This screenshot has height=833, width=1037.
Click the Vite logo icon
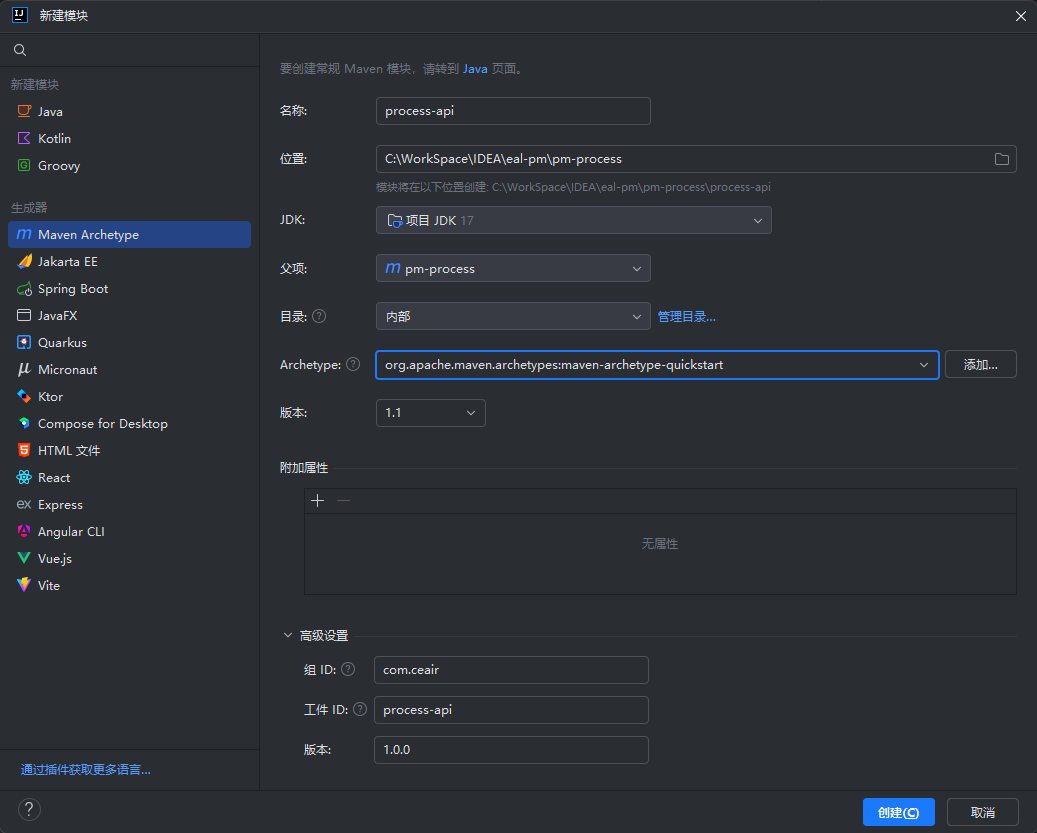coord(24,585)
